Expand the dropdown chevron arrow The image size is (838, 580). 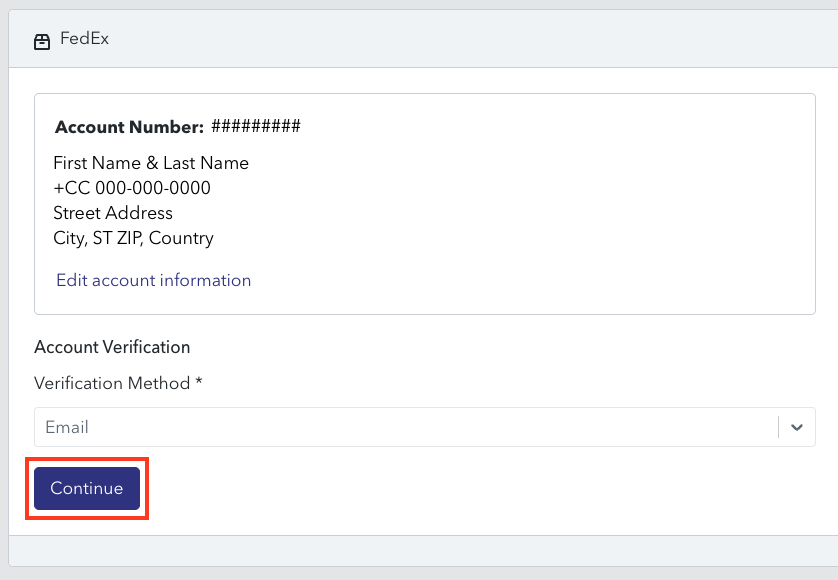pyautogui.click(x=797, y=427)
